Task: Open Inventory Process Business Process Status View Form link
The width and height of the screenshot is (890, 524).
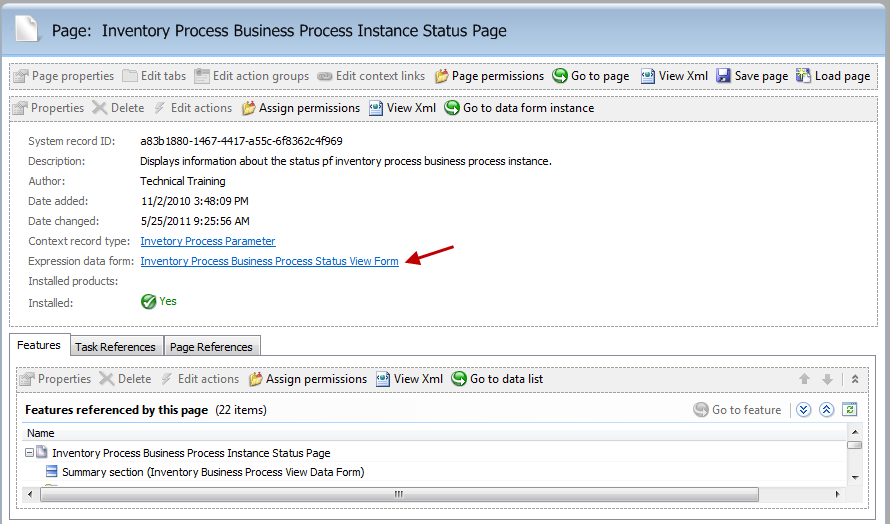Action: click(270, 261)
